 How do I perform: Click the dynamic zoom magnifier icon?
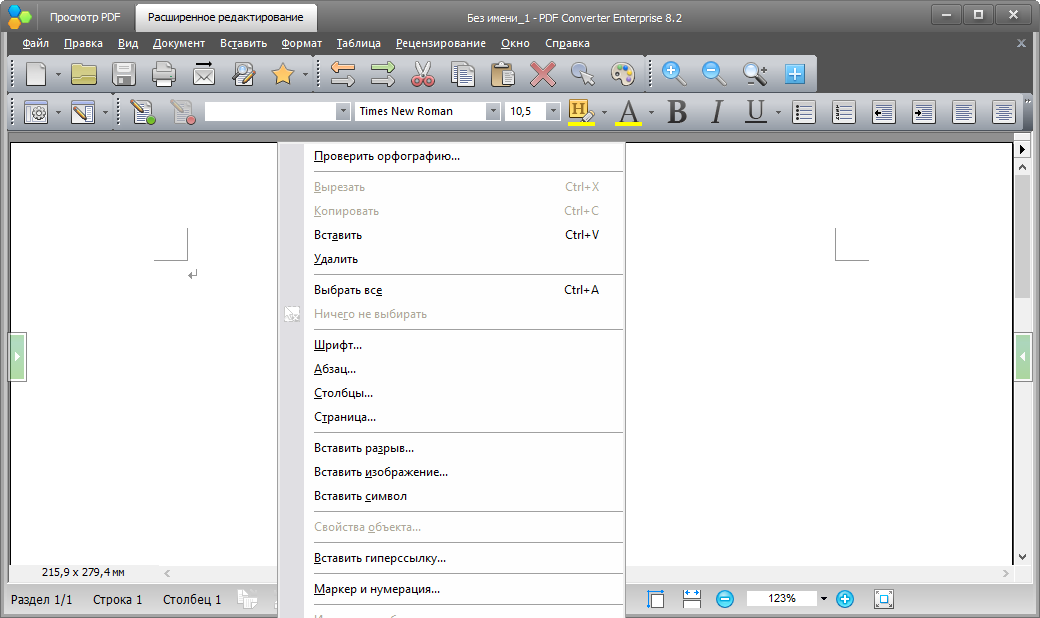pos(755,74)
